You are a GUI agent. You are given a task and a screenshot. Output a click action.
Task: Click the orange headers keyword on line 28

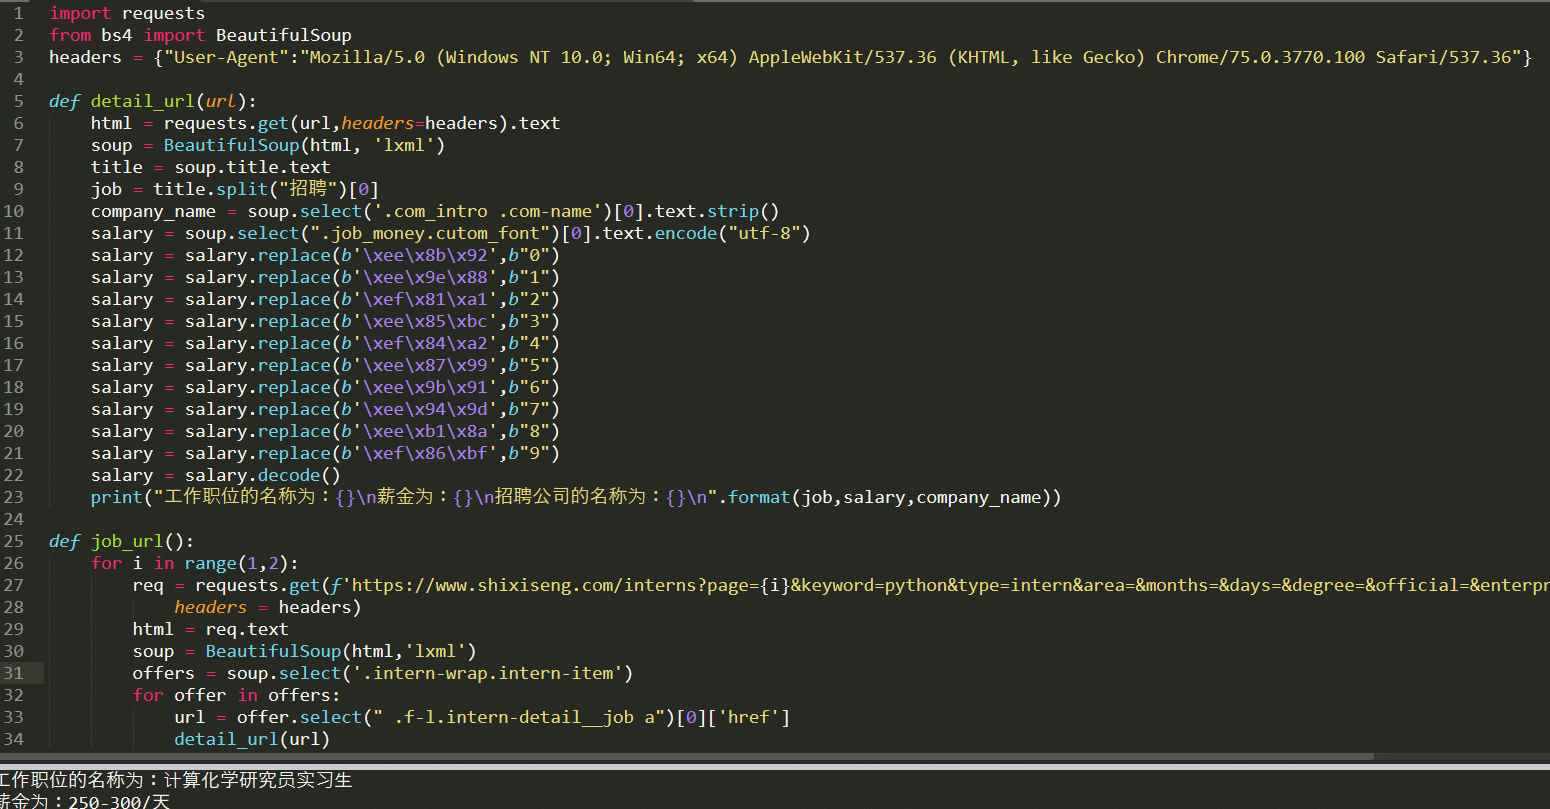point(210,607)
